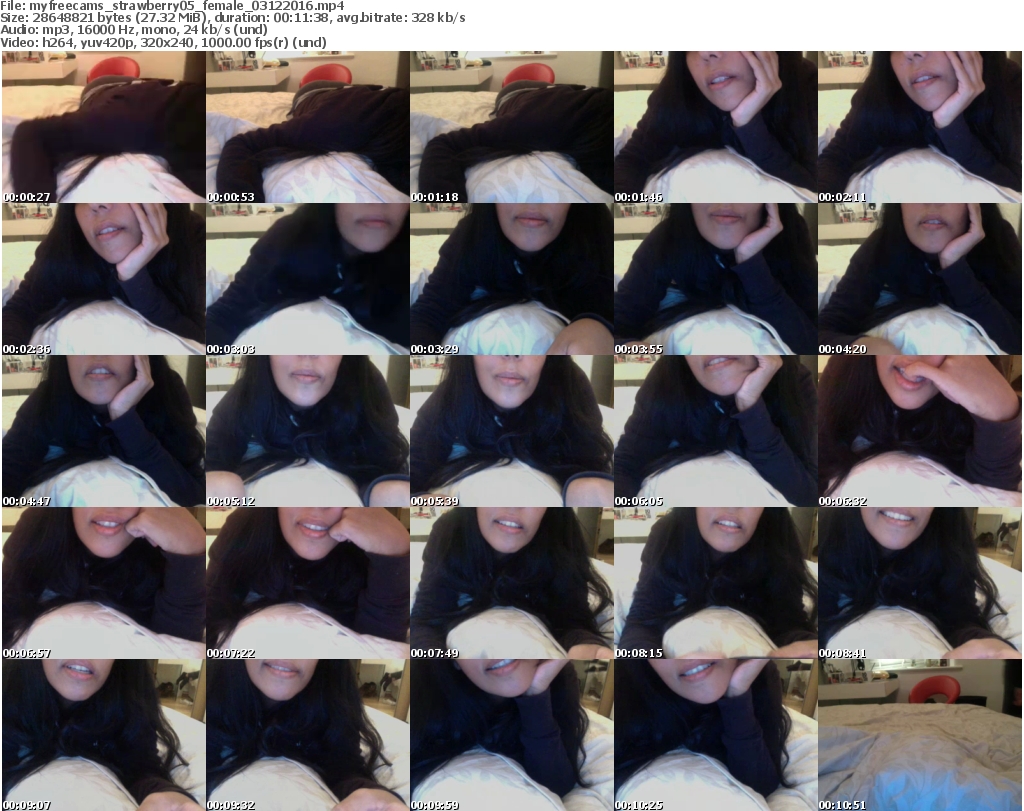Image resolution: width=1024 pixels, height=811 pixels.
Task: Select the thumbnail stamped 00:07:22
Action: (308, 583)
